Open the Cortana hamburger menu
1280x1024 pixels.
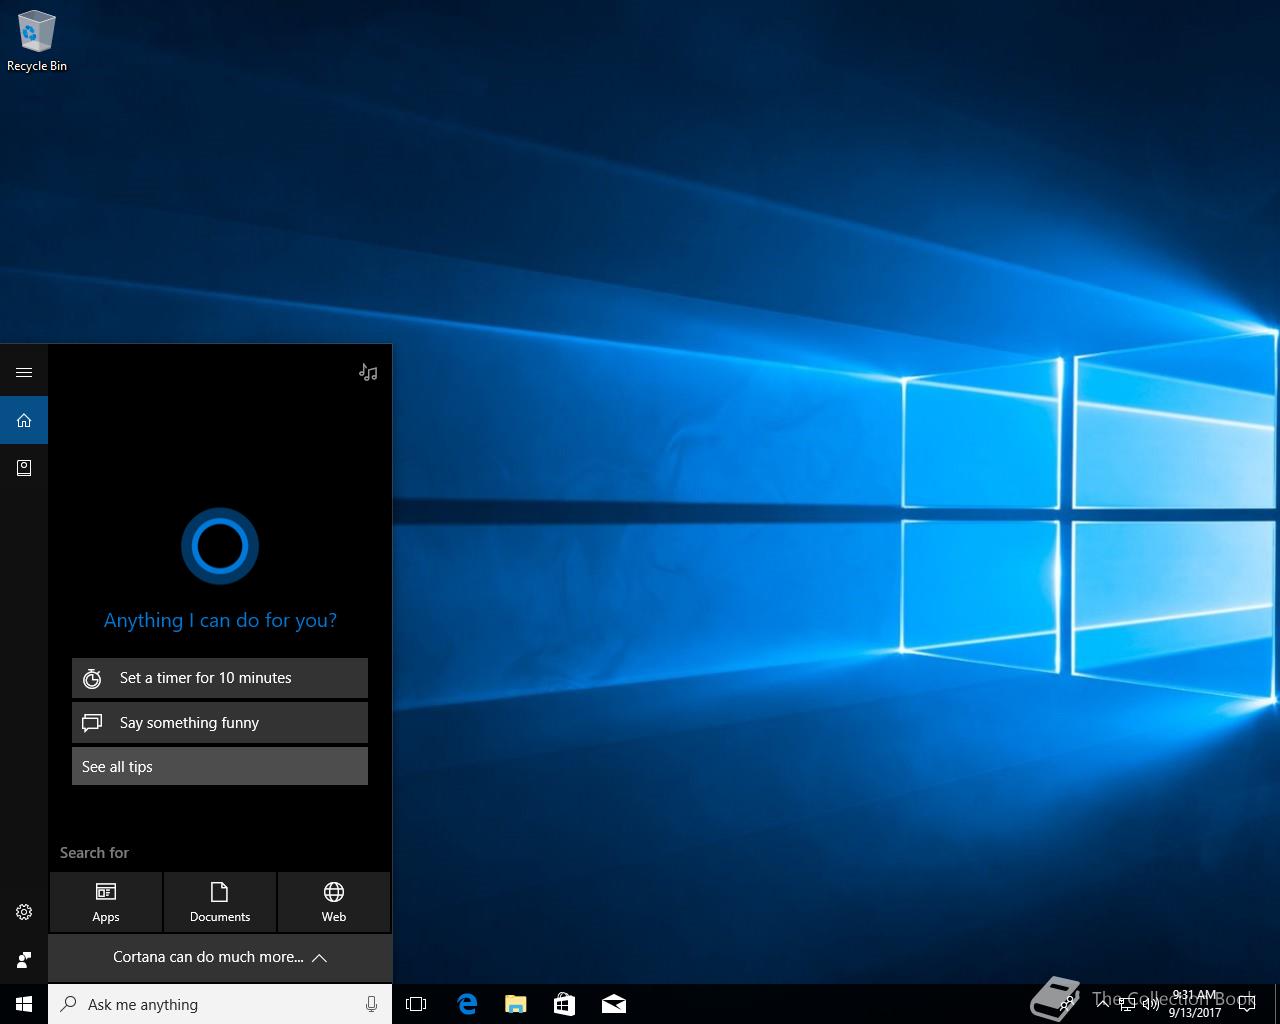[24, 372]
